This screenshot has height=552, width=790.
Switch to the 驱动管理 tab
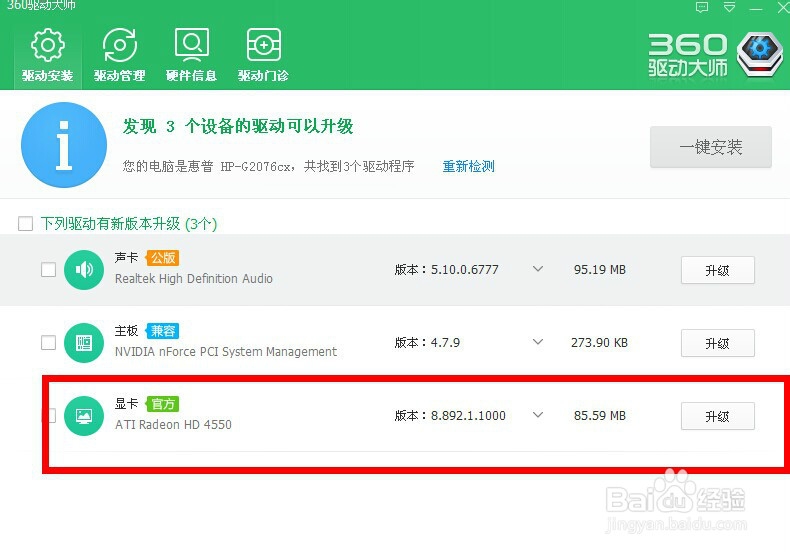[x=119, y=55]
